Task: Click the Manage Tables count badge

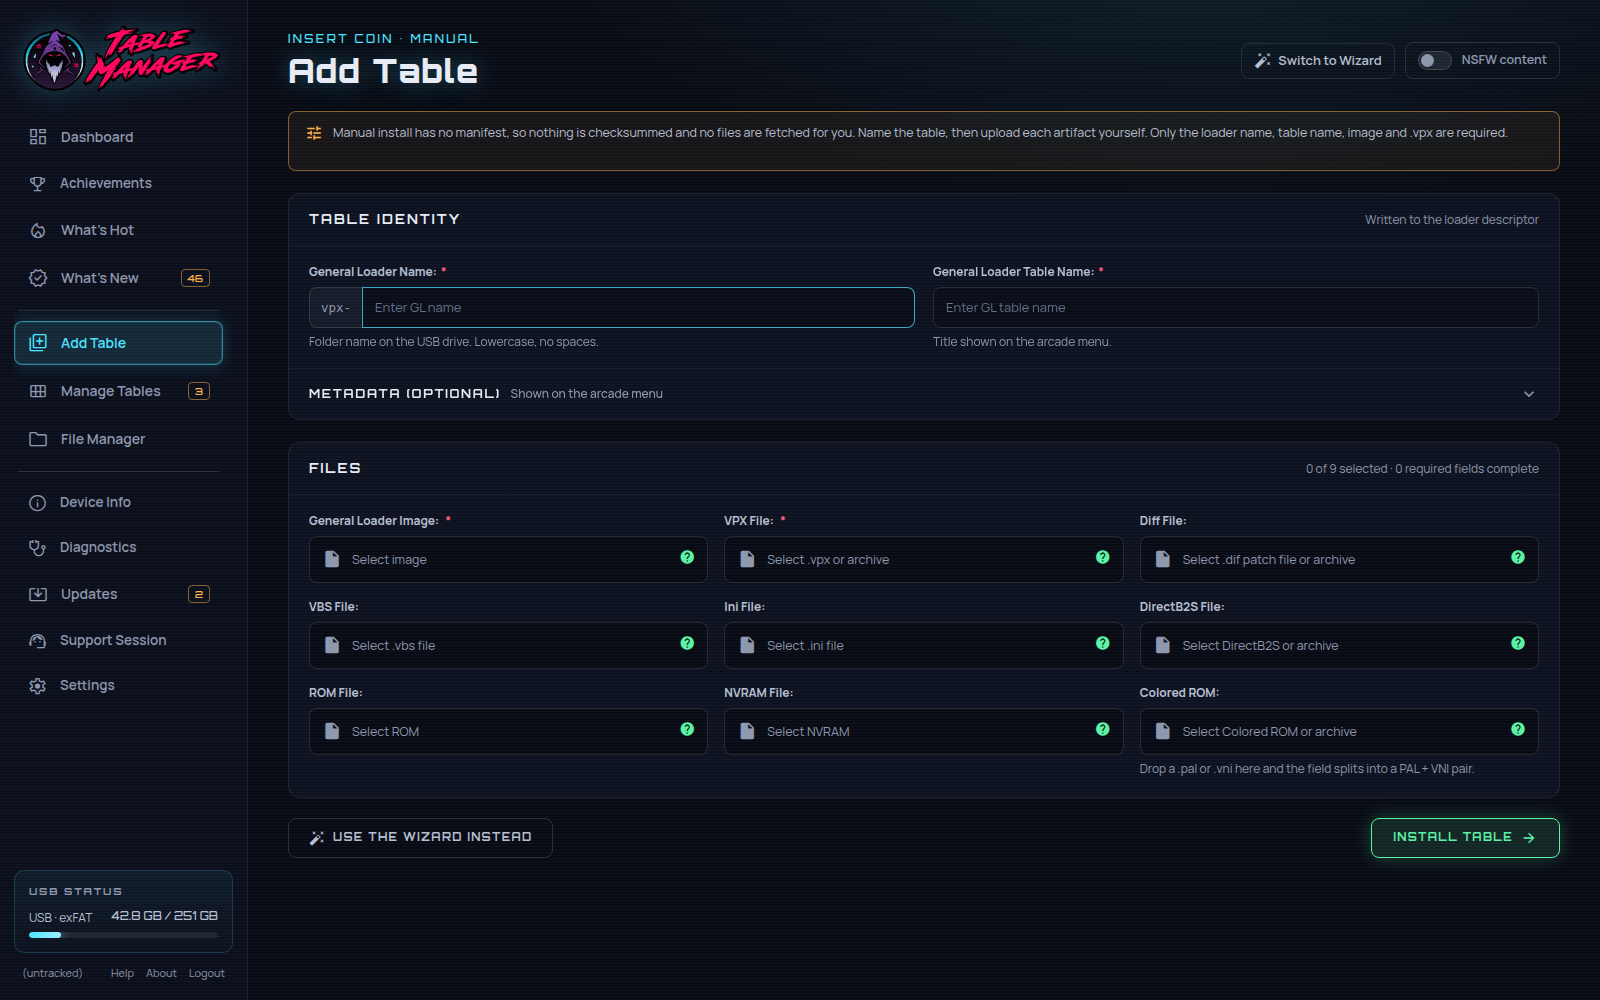Action: pos(199,391)
